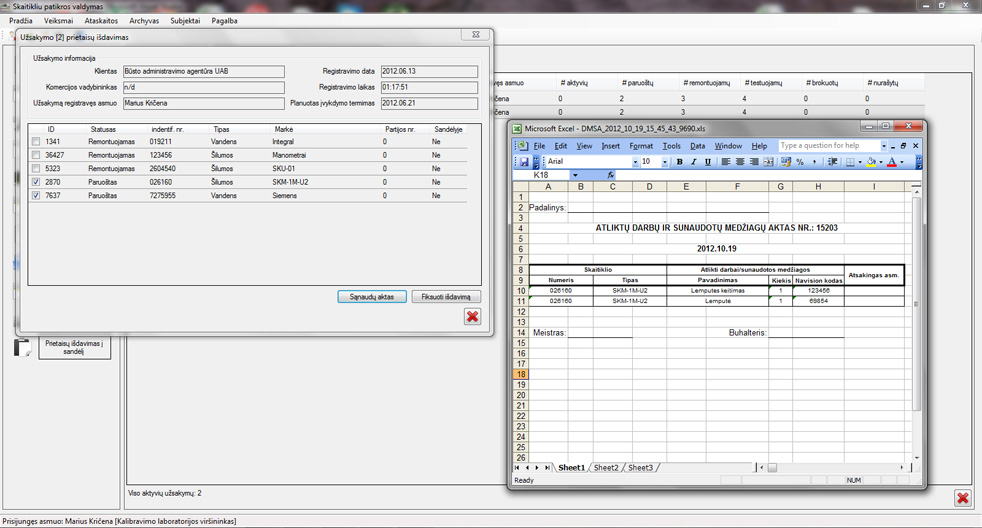Open the Ataskaitos menu
Viewport: 982px width, 528px height.
[101, 20]
